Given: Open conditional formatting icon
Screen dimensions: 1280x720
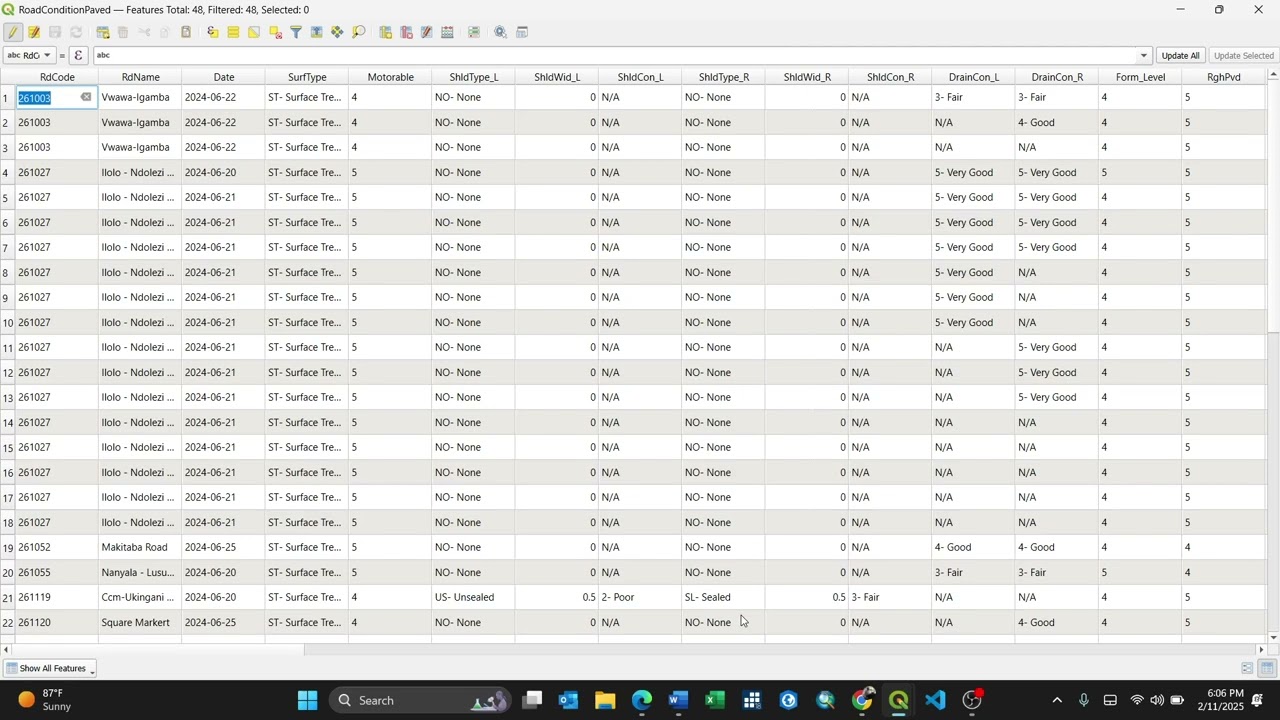Looking at the screenshot, I should (x=474, y=32).
